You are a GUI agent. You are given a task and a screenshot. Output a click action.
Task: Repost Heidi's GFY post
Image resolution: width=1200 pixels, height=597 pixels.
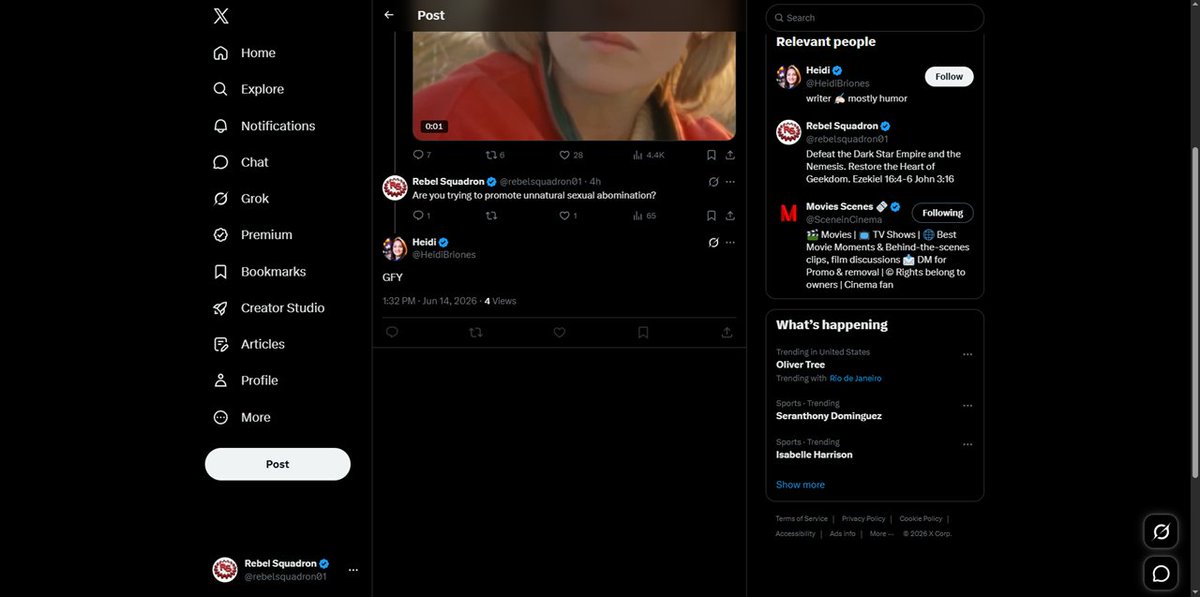(476, 332)
